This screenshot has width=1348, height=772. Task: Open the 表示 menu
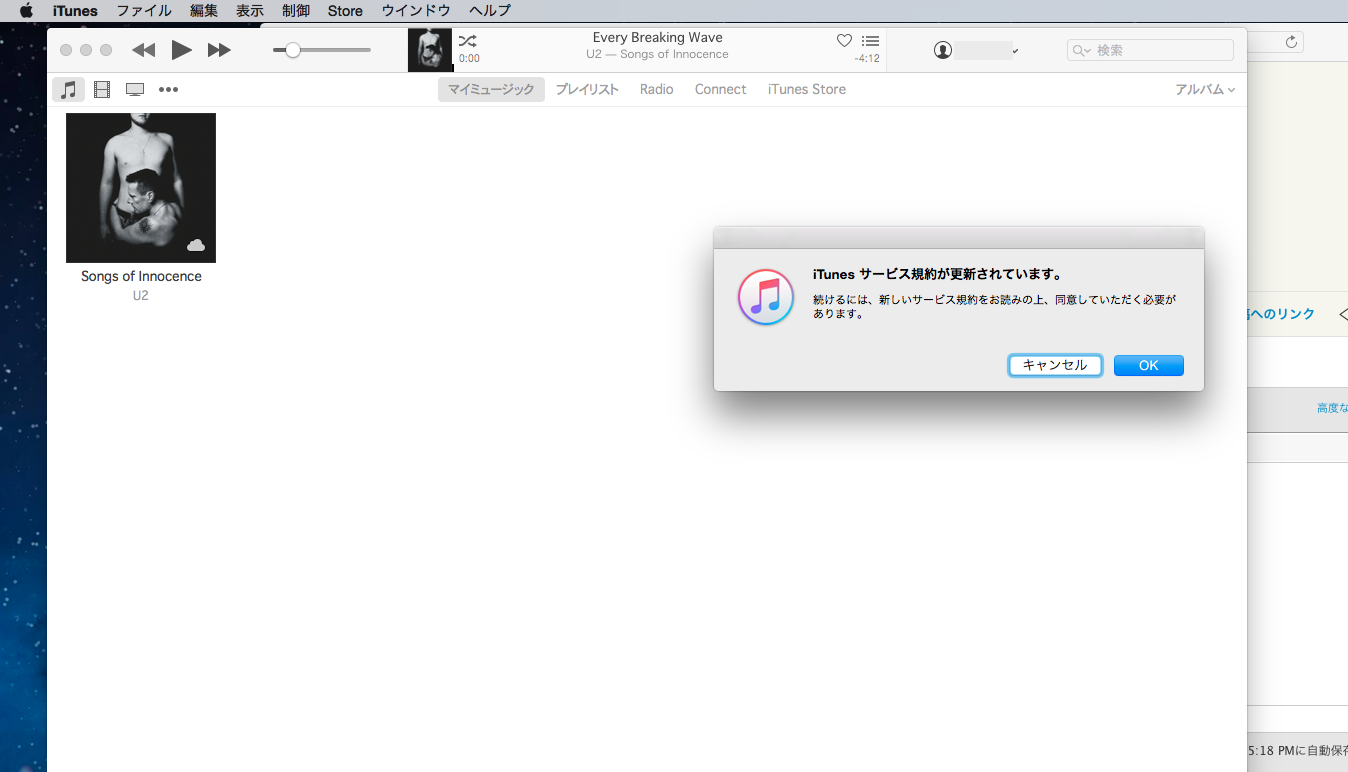coord(250,11)
